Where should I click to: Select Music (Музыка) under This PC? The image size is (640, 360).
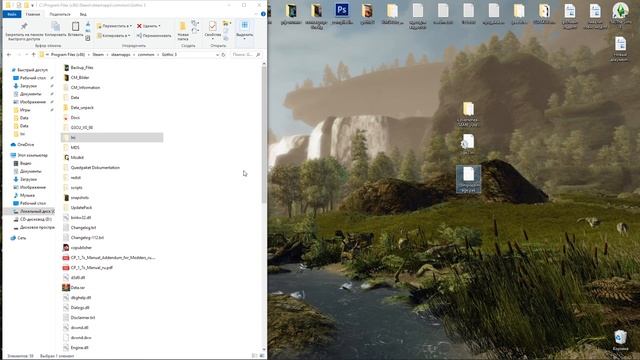click(24, 196)
